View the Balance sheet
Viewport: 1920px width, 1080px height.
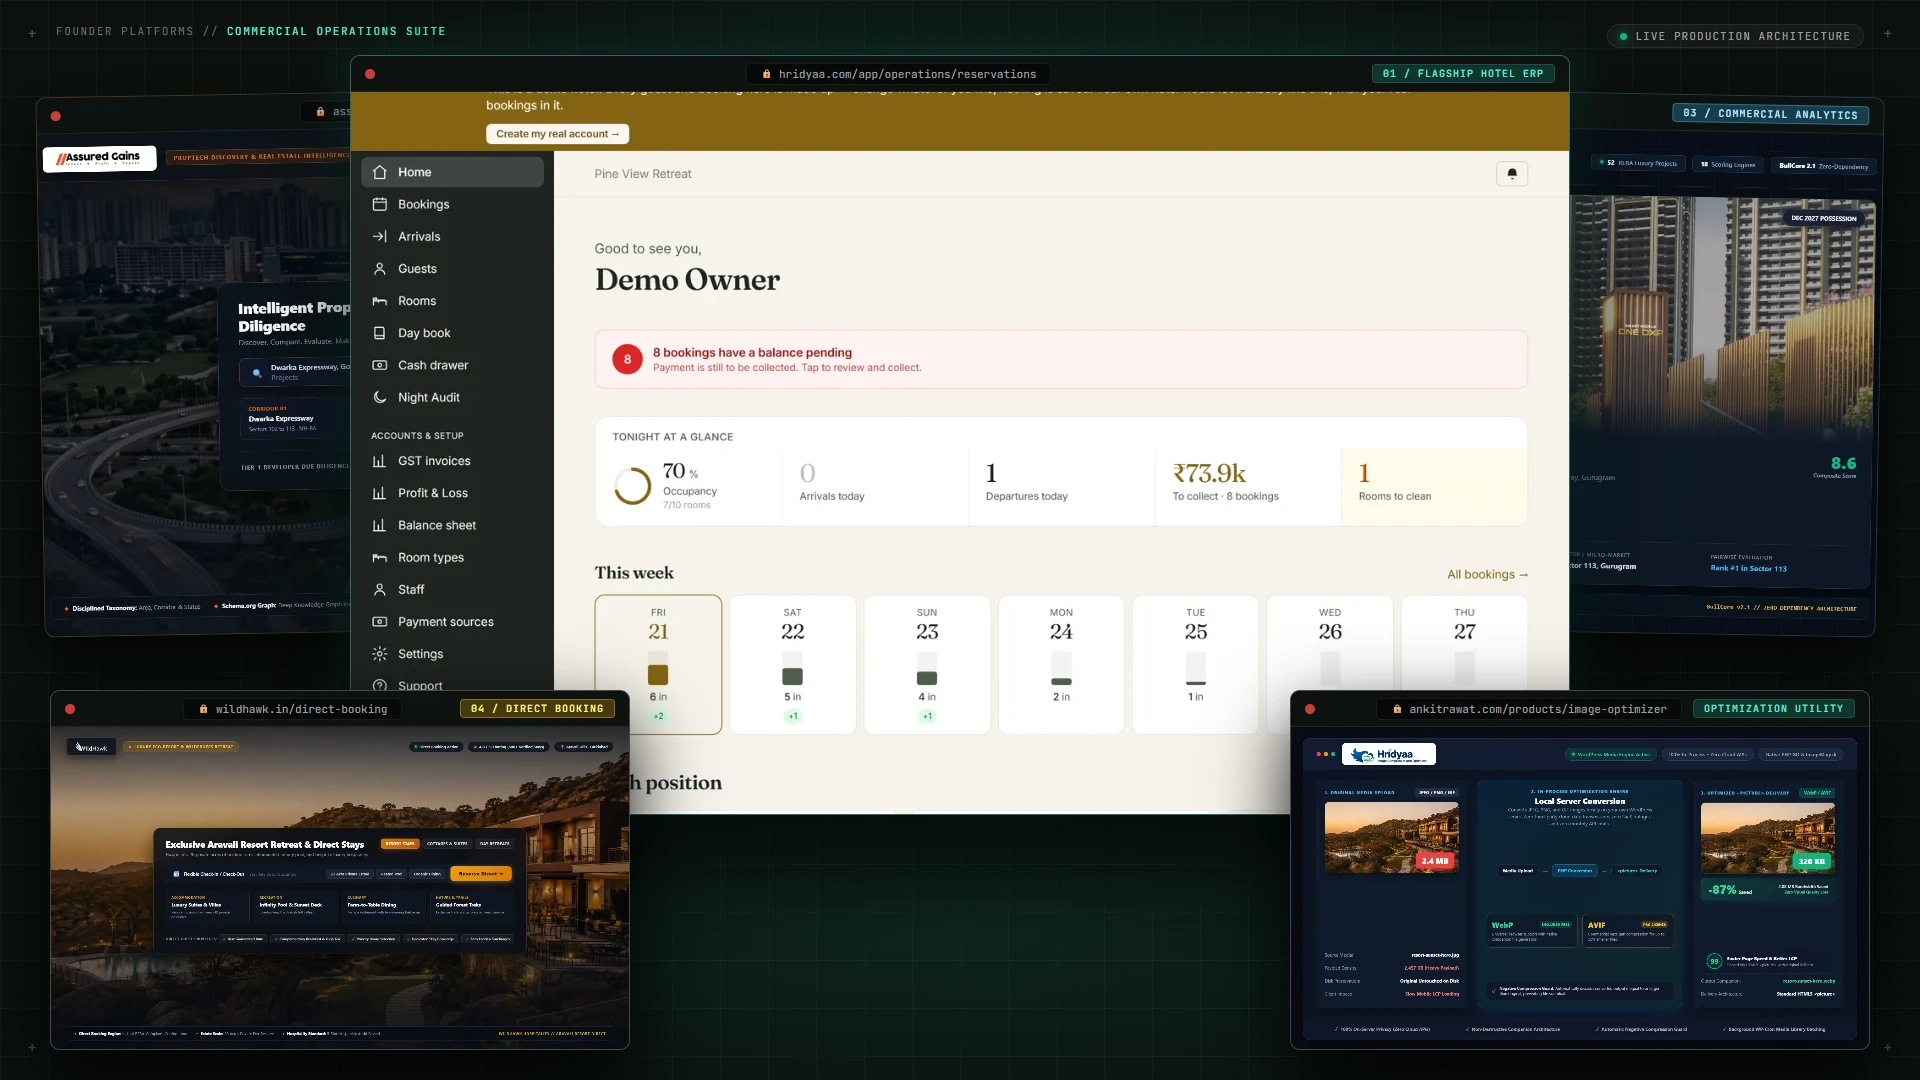(452, 525)
